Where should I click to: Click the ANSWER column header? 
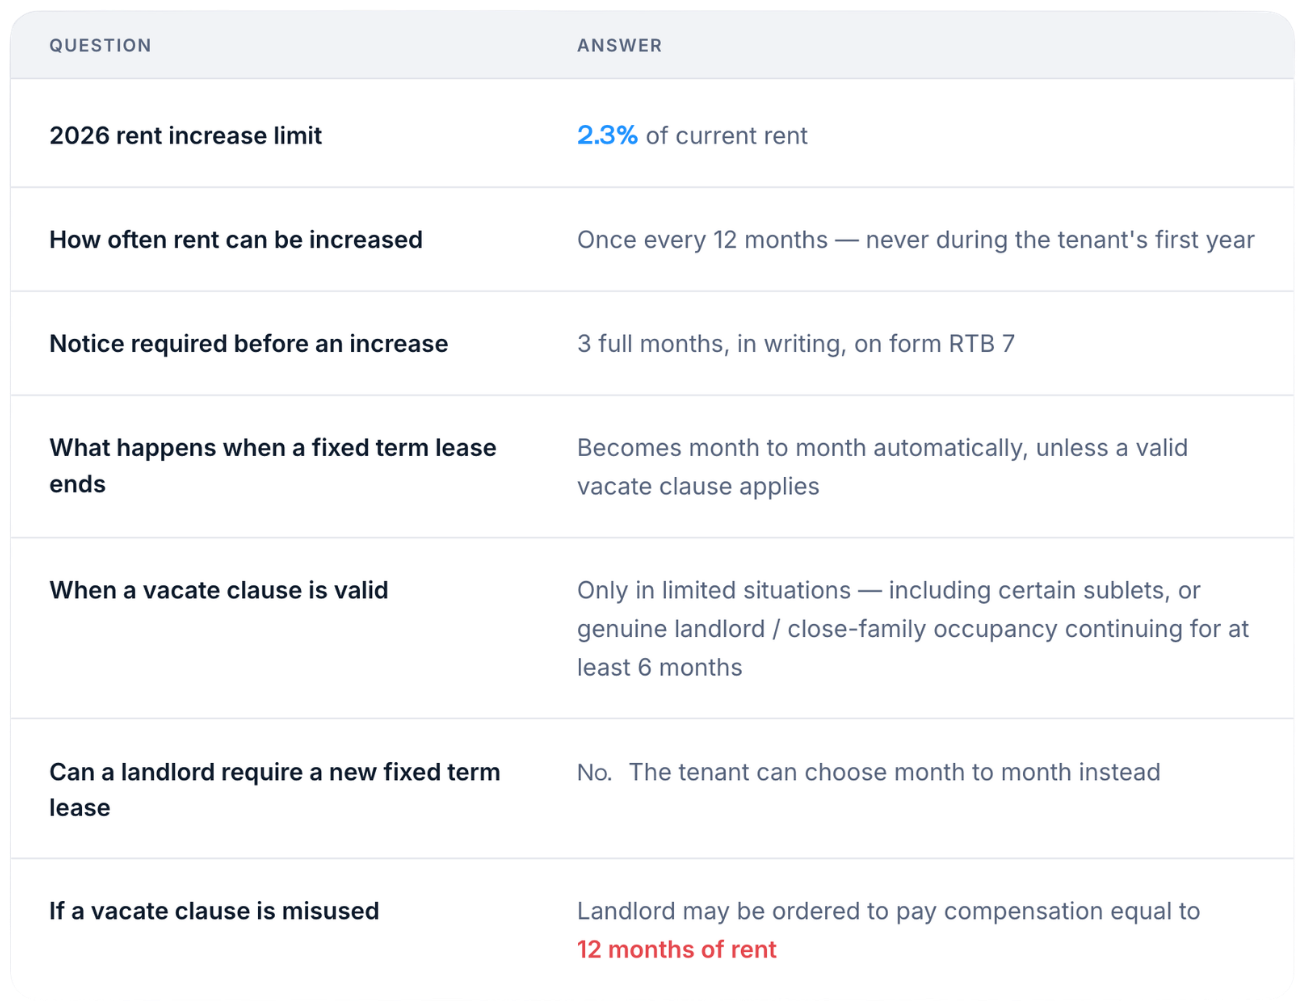[x=619, y=45]
